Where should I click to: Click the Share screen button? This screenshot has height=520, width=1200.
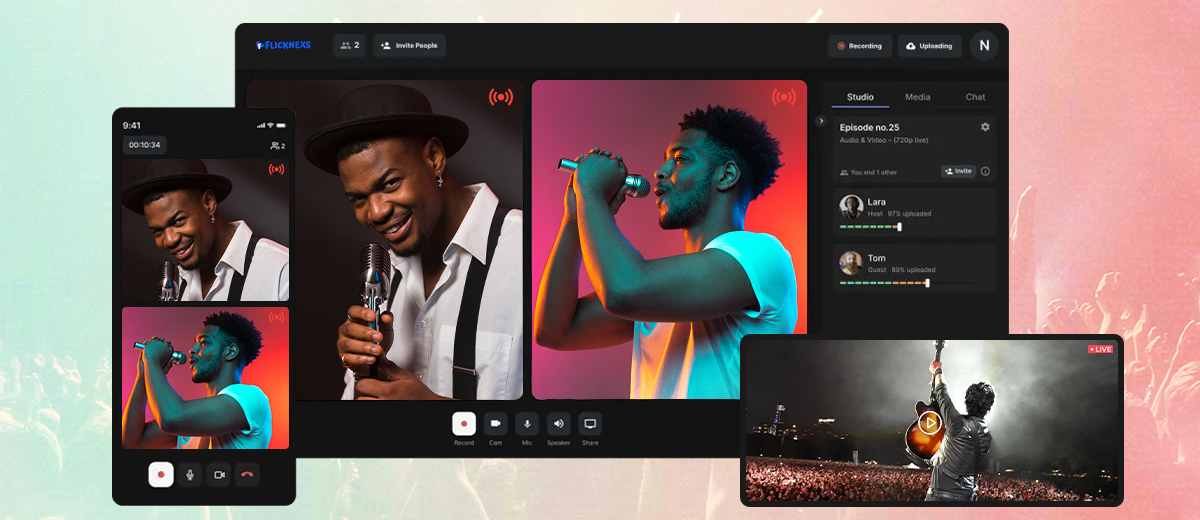point(590,424)
